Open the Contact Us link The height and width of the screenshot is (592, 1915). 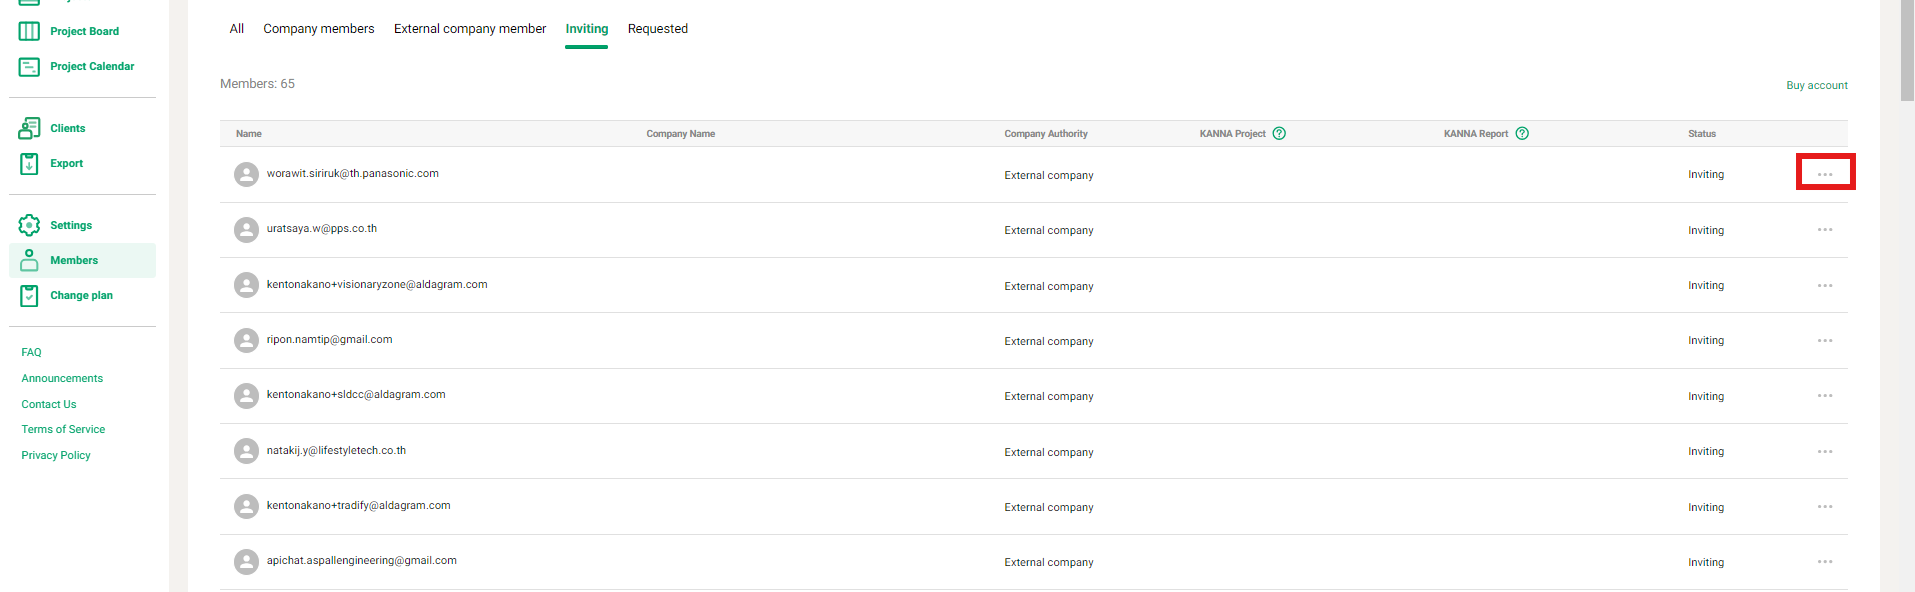(49, 405)
